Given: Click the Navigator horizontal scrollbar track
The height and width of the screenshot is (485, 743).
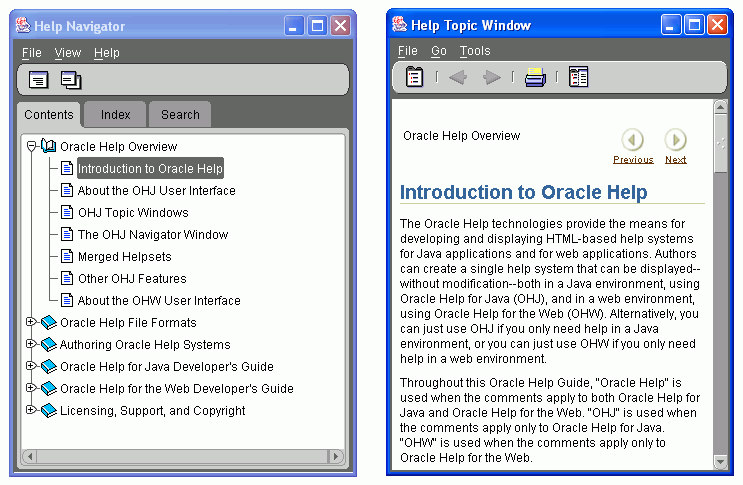Looking at the screenshot, I should pyautogui.click(x=183, y=457).
